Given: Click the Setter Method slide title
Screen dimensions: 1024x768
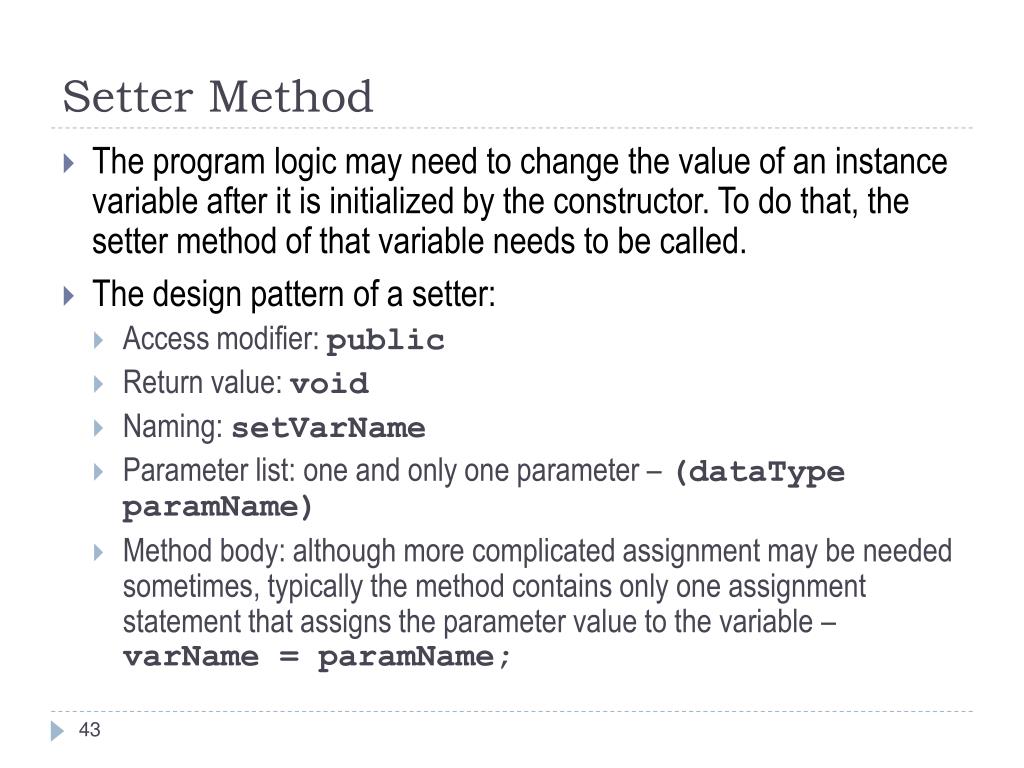Looking at the screenshot, I should point(217,97).
